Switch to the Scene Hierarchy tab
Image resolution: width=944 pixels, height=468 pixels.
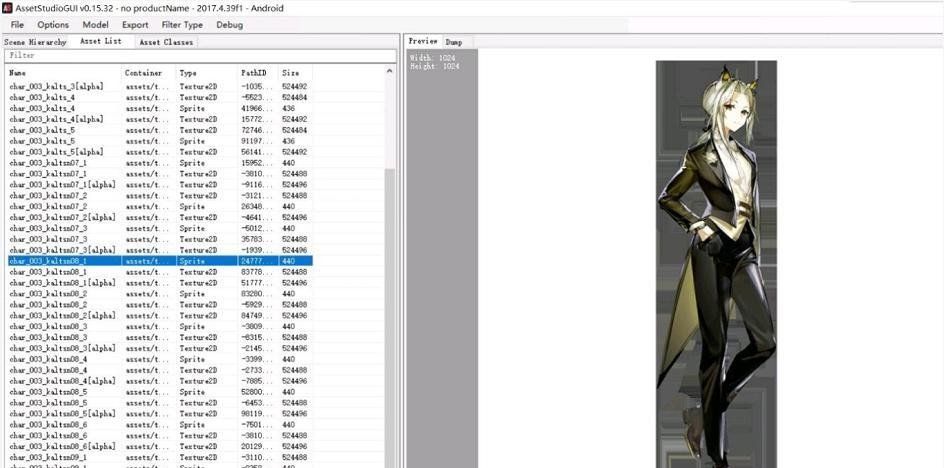pos(35,42)
